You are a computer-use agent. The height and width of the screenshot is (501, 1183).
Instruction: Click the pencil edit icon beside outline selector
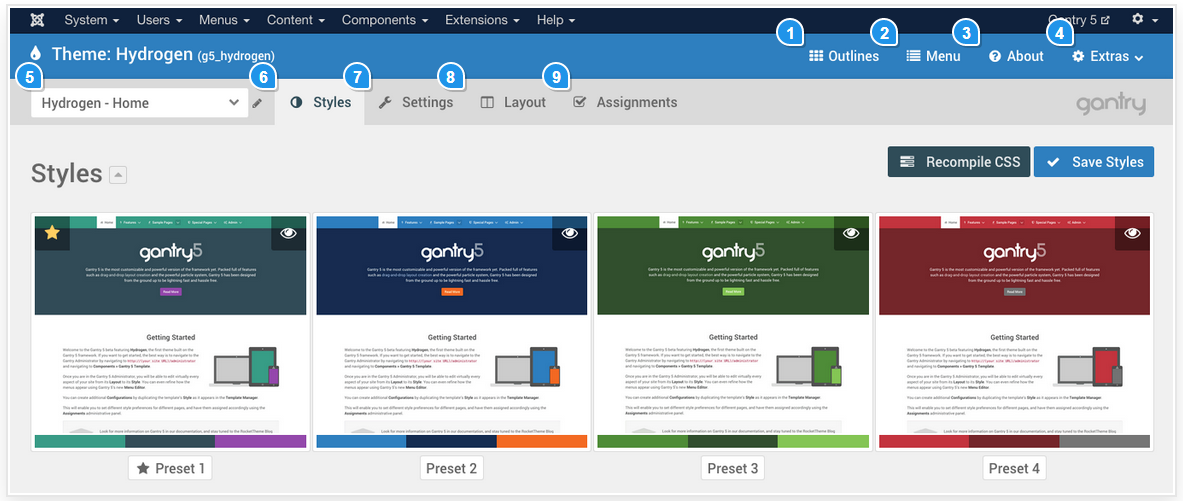[258, 103]
